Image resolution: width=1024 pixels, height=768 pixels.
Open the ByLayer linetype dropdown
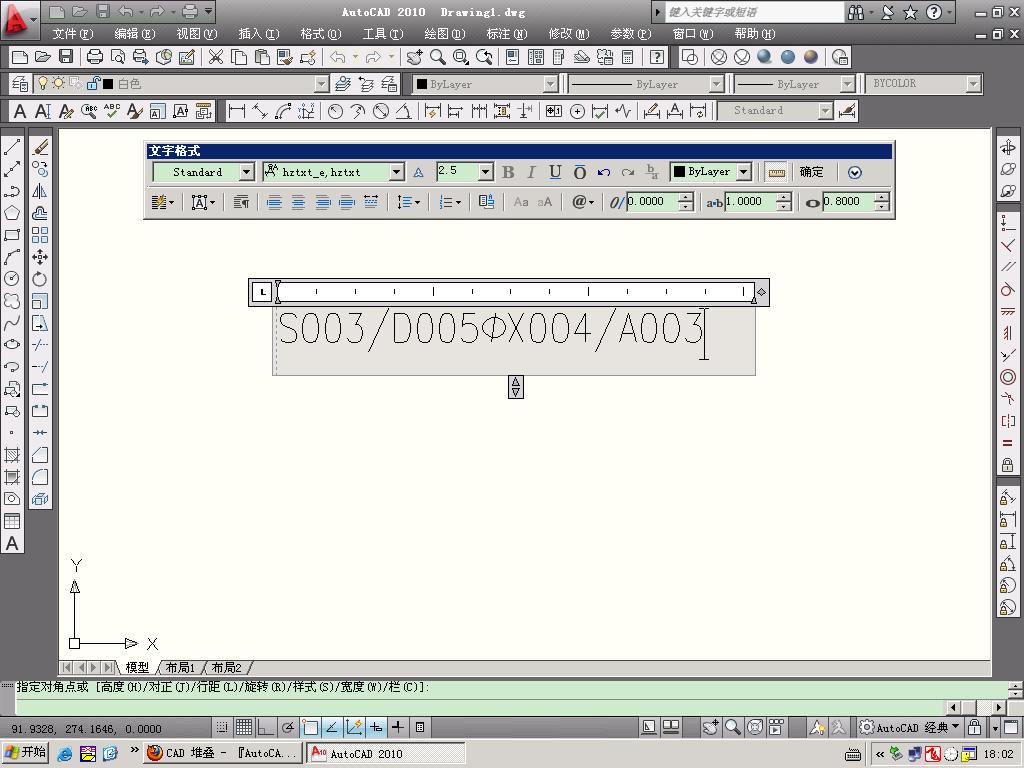tap(716, 84)
